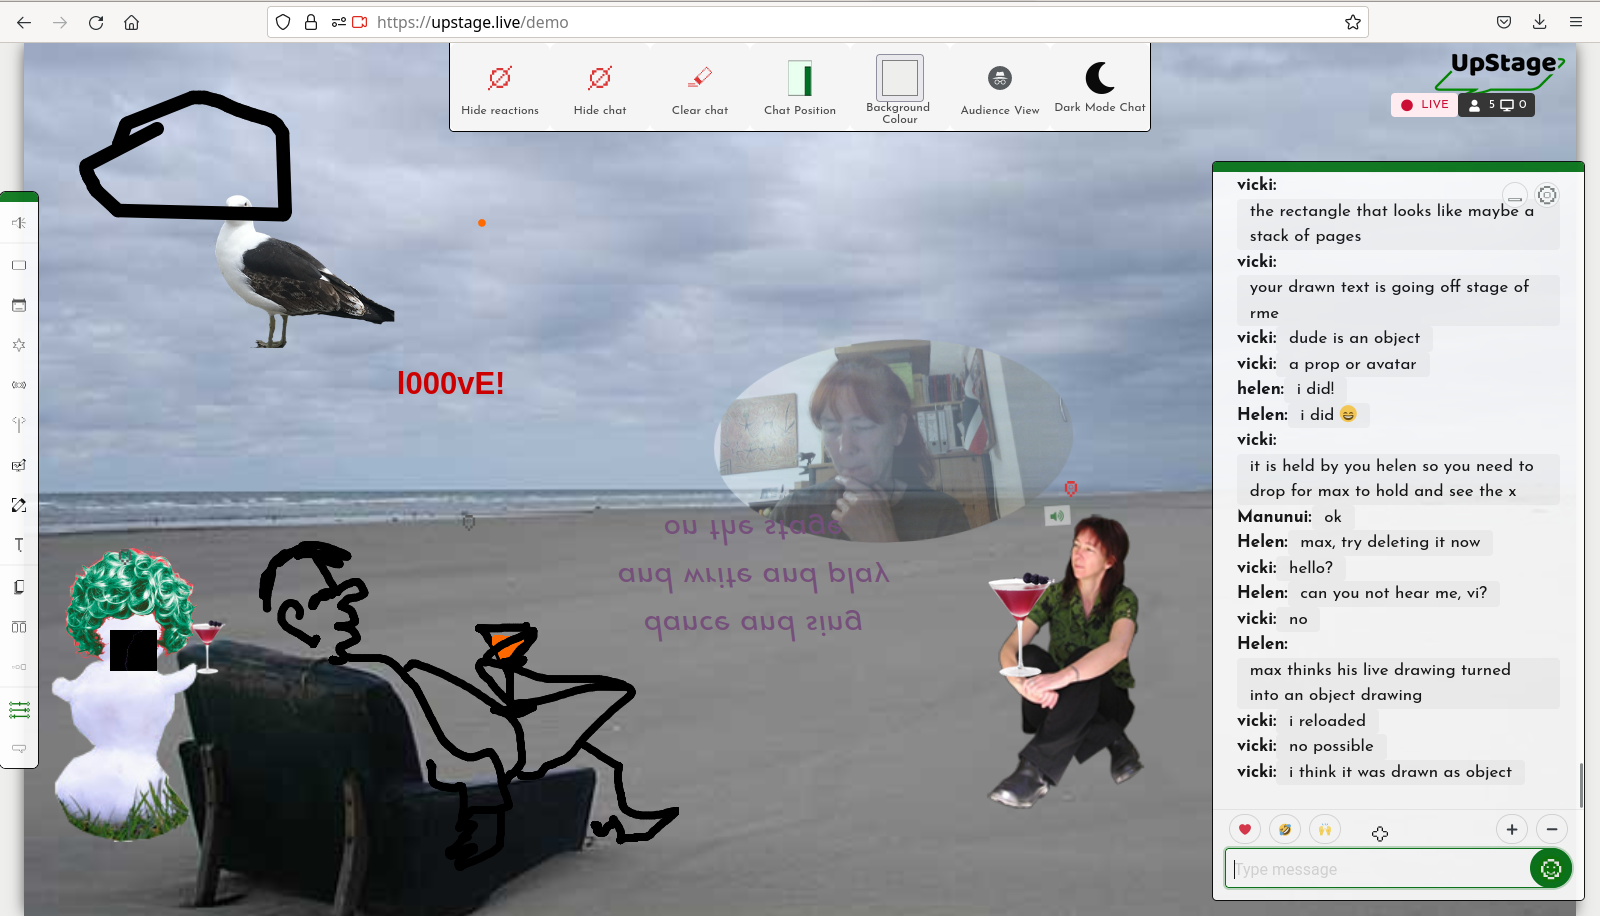Select the text tool in left sidebar
The width and height of the screenshot is (1600, 916).
pyautogui.click(x=19, y=545)
